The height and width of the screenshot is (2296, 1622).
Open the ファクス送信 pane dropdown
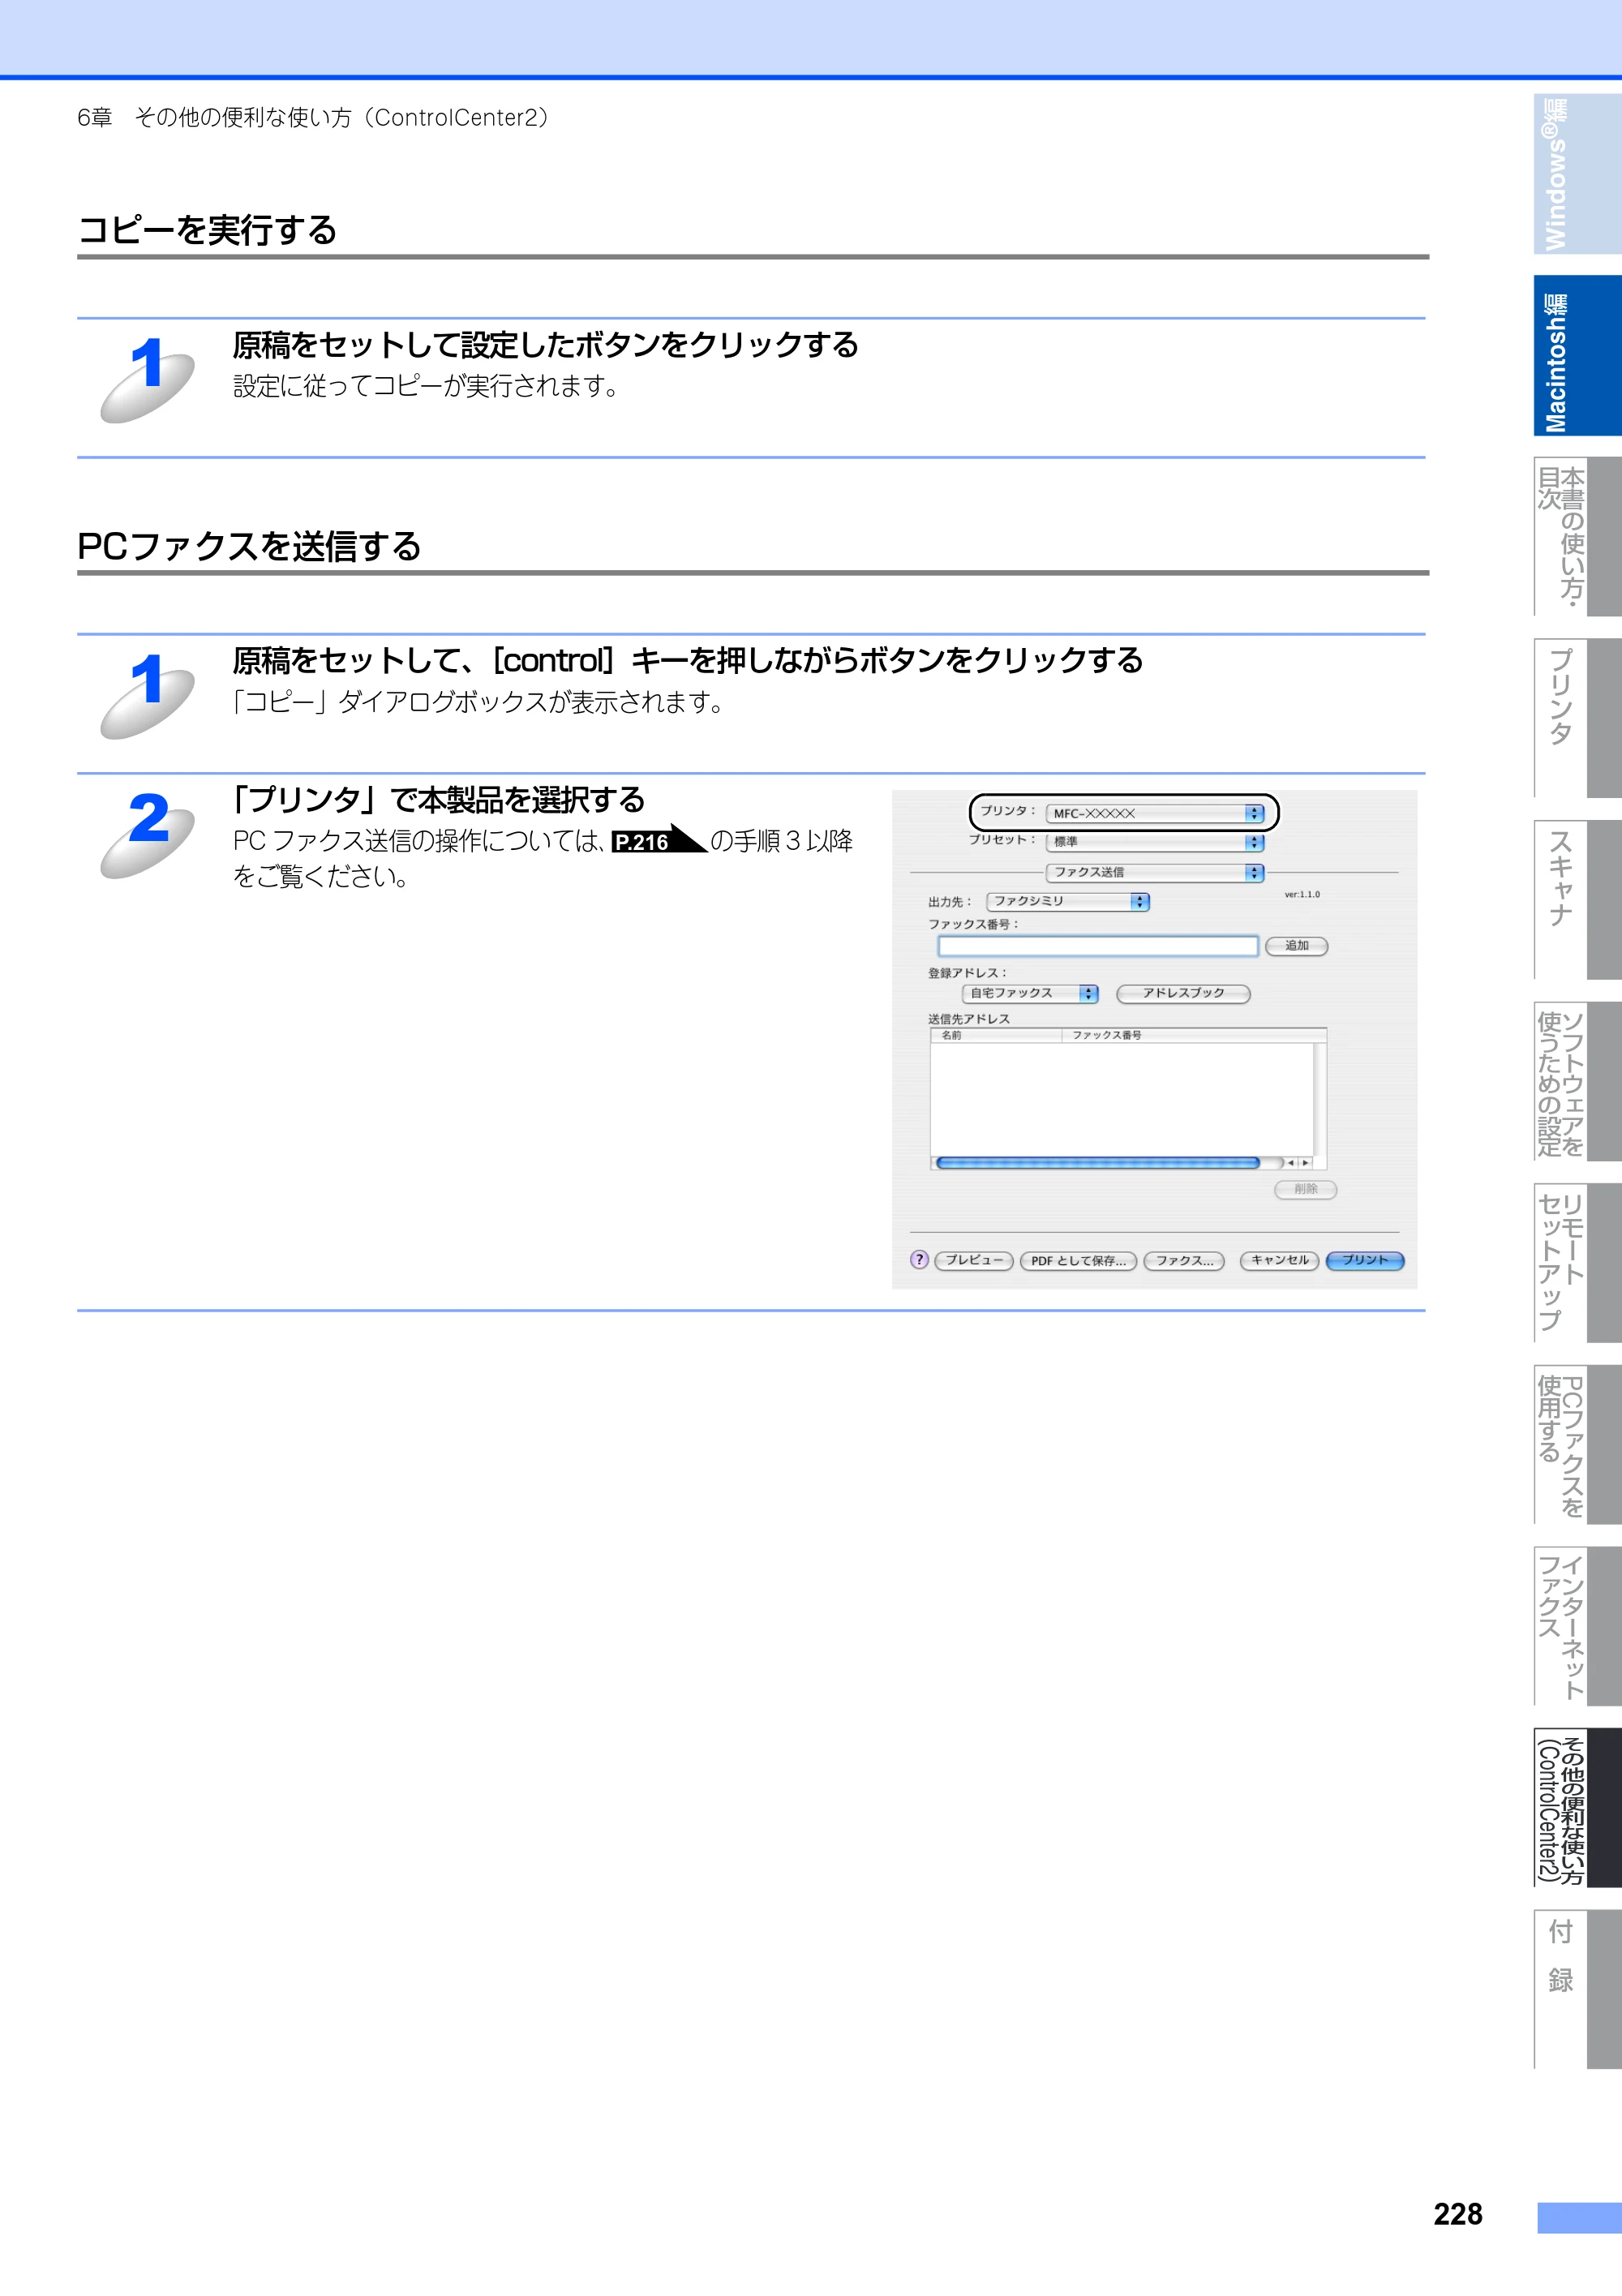pos(1155,873)
